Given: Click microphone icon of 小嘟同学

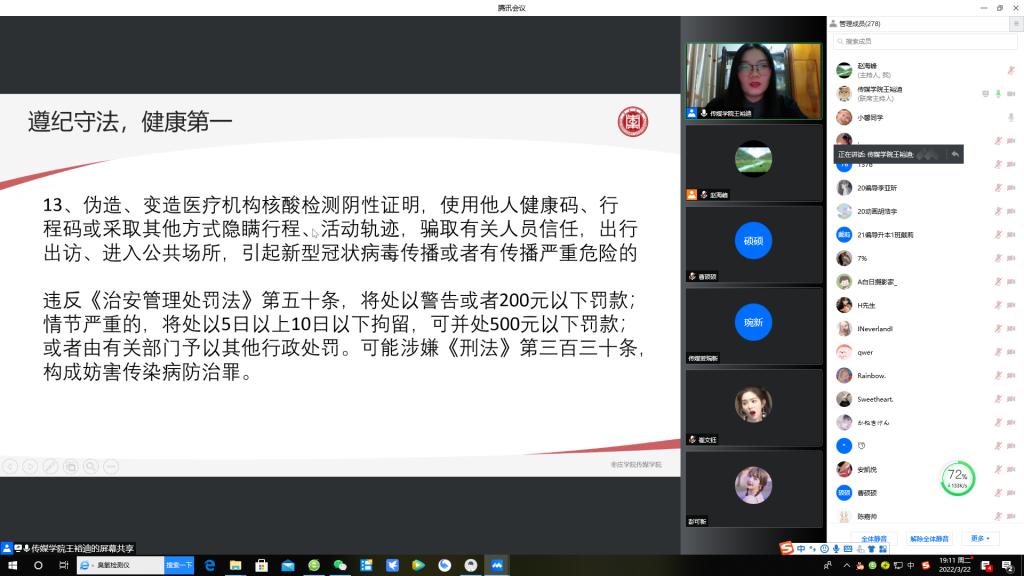Looking at the screenshot, I should (x=1011, y=118).
